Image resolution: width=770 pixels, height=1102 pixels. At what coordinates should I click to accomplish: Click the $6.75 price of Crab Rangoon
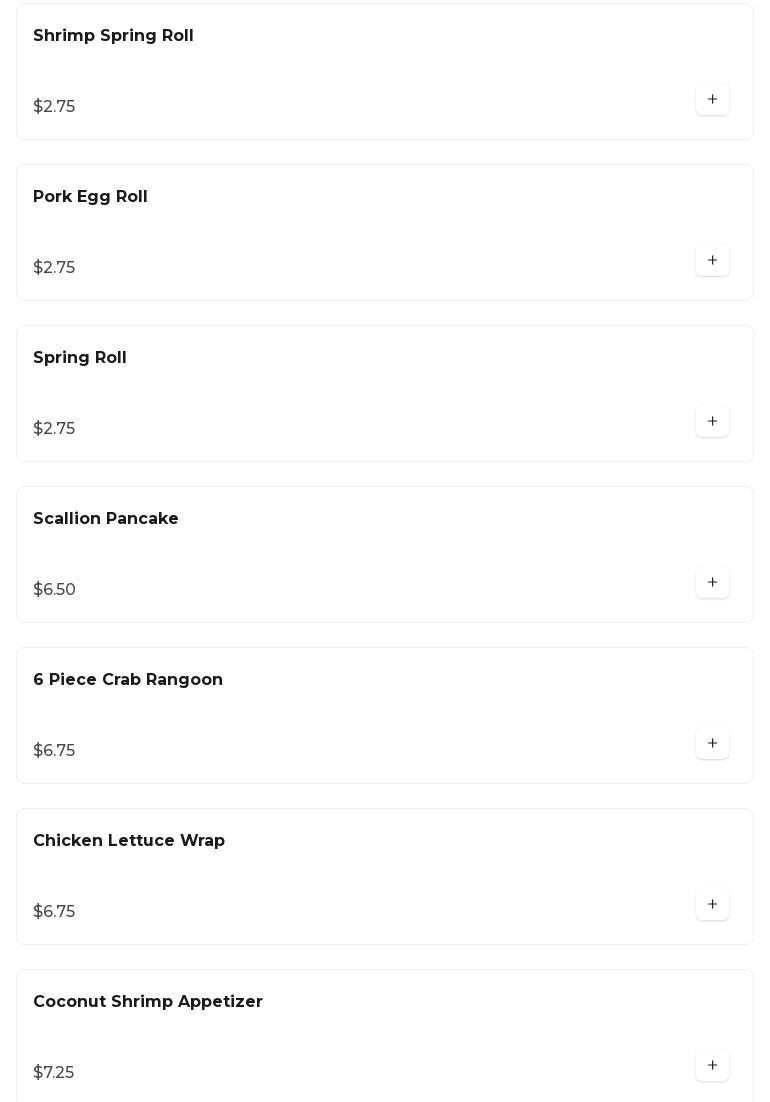[54, 751]
